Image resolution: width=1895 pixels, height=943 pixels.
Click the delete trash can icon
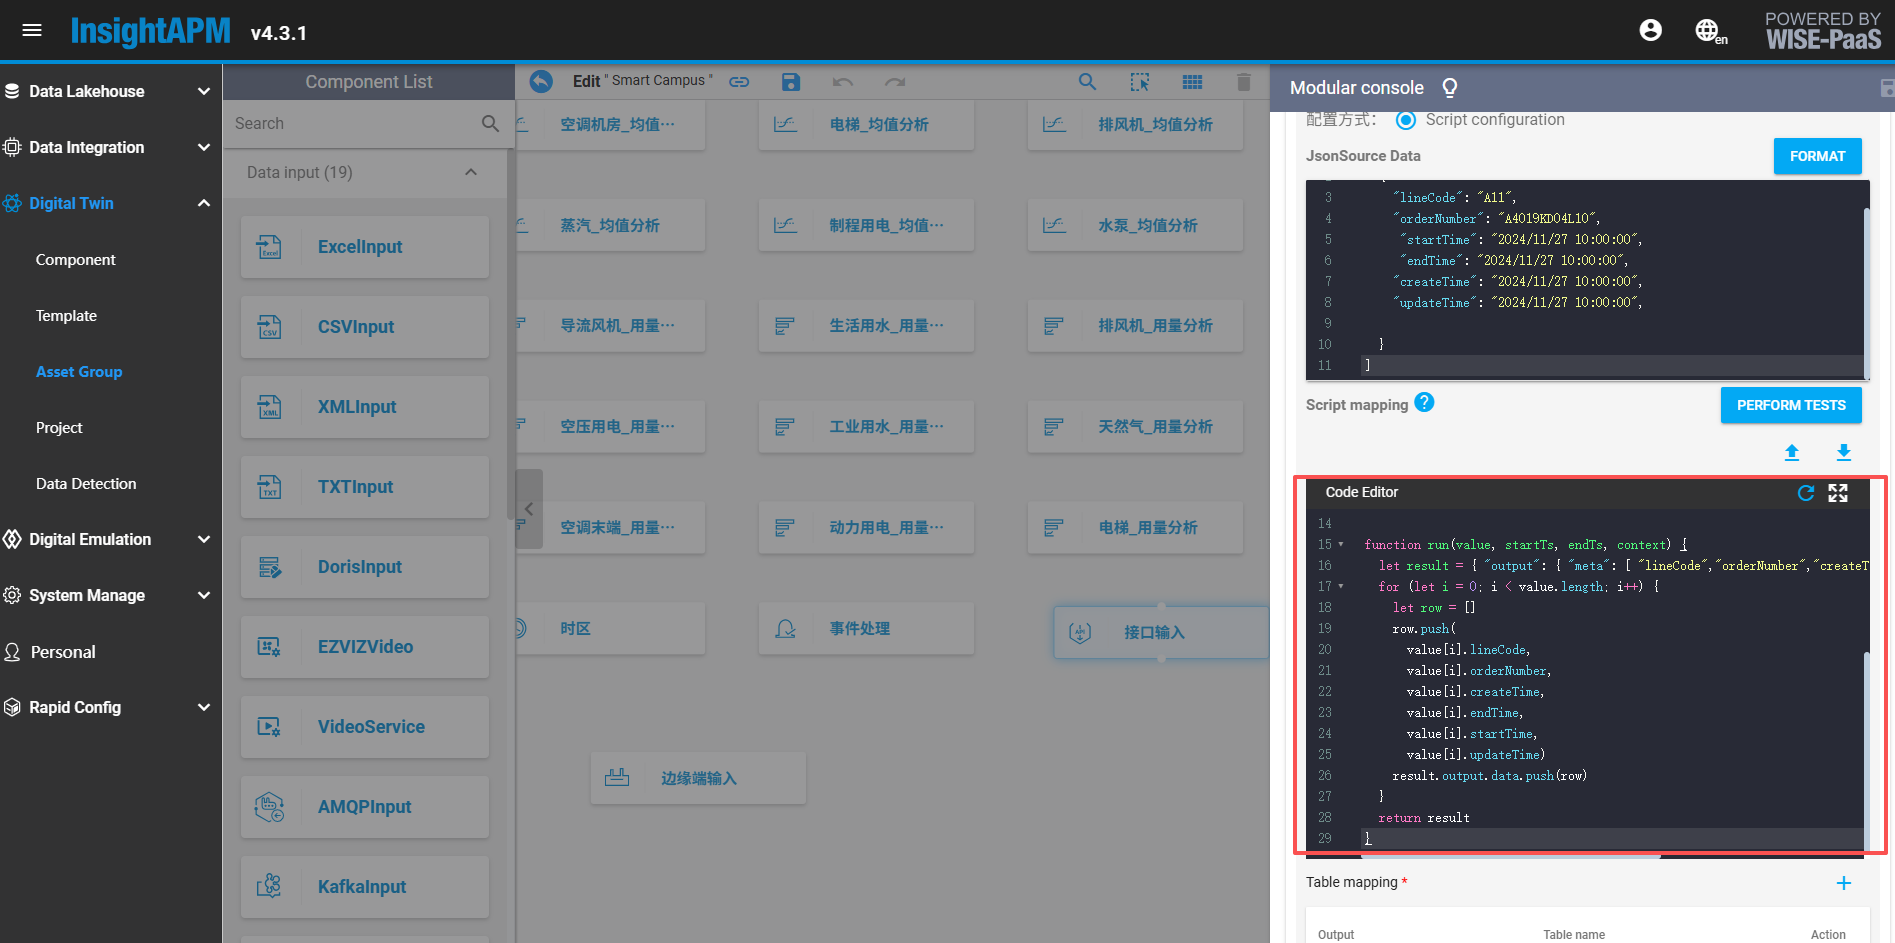click(1243, 82)
